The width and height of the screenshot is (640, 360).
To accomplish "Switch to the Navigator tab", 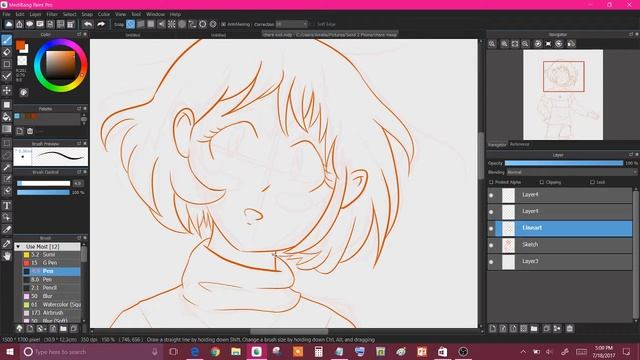I will [497, 144].
